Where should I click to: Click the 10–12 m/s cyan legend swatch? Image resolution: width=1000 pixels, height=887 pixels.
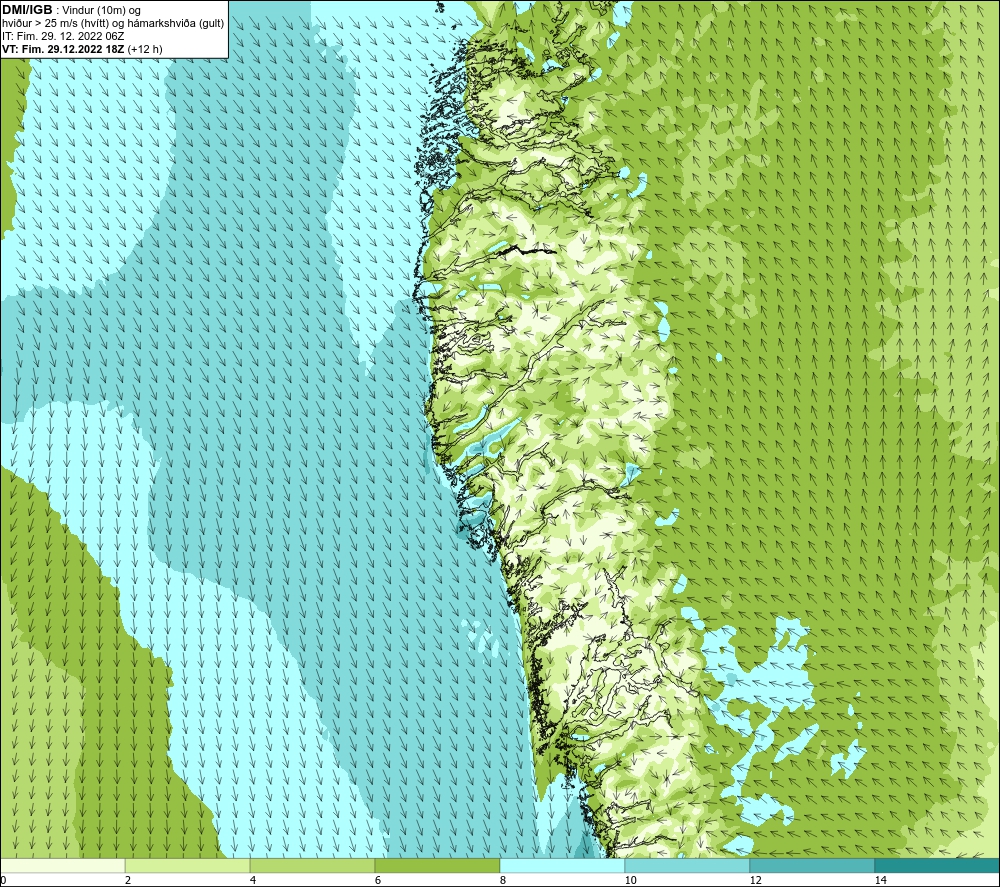pos(688,866)
